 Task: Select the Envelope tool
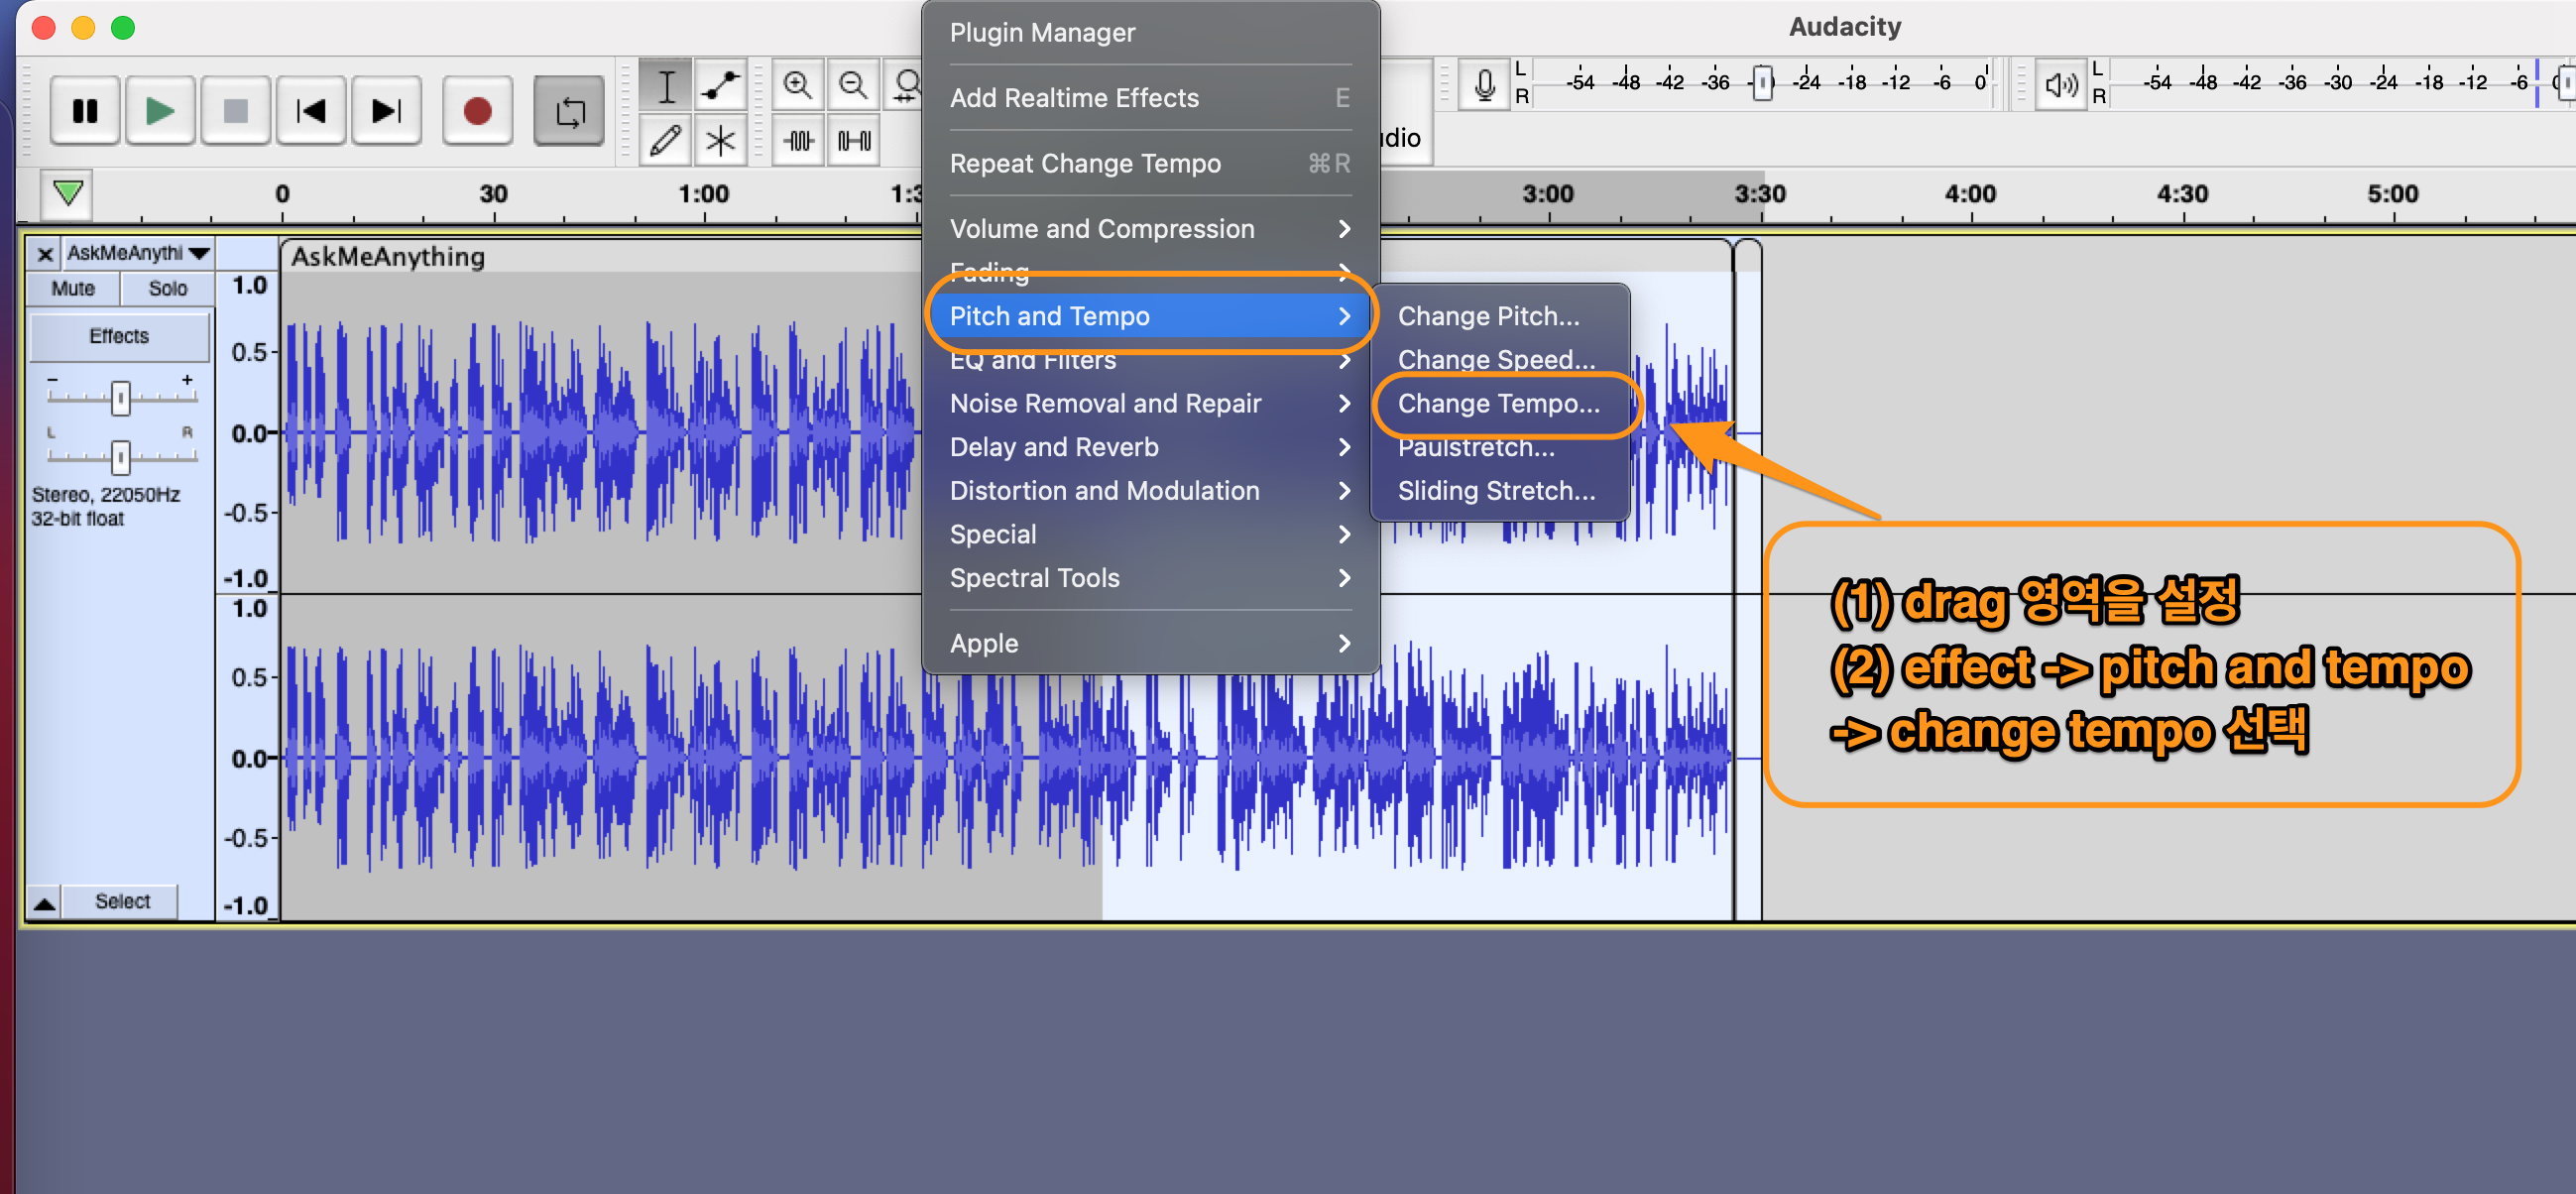pyautogui.click(x=720, y=86)
